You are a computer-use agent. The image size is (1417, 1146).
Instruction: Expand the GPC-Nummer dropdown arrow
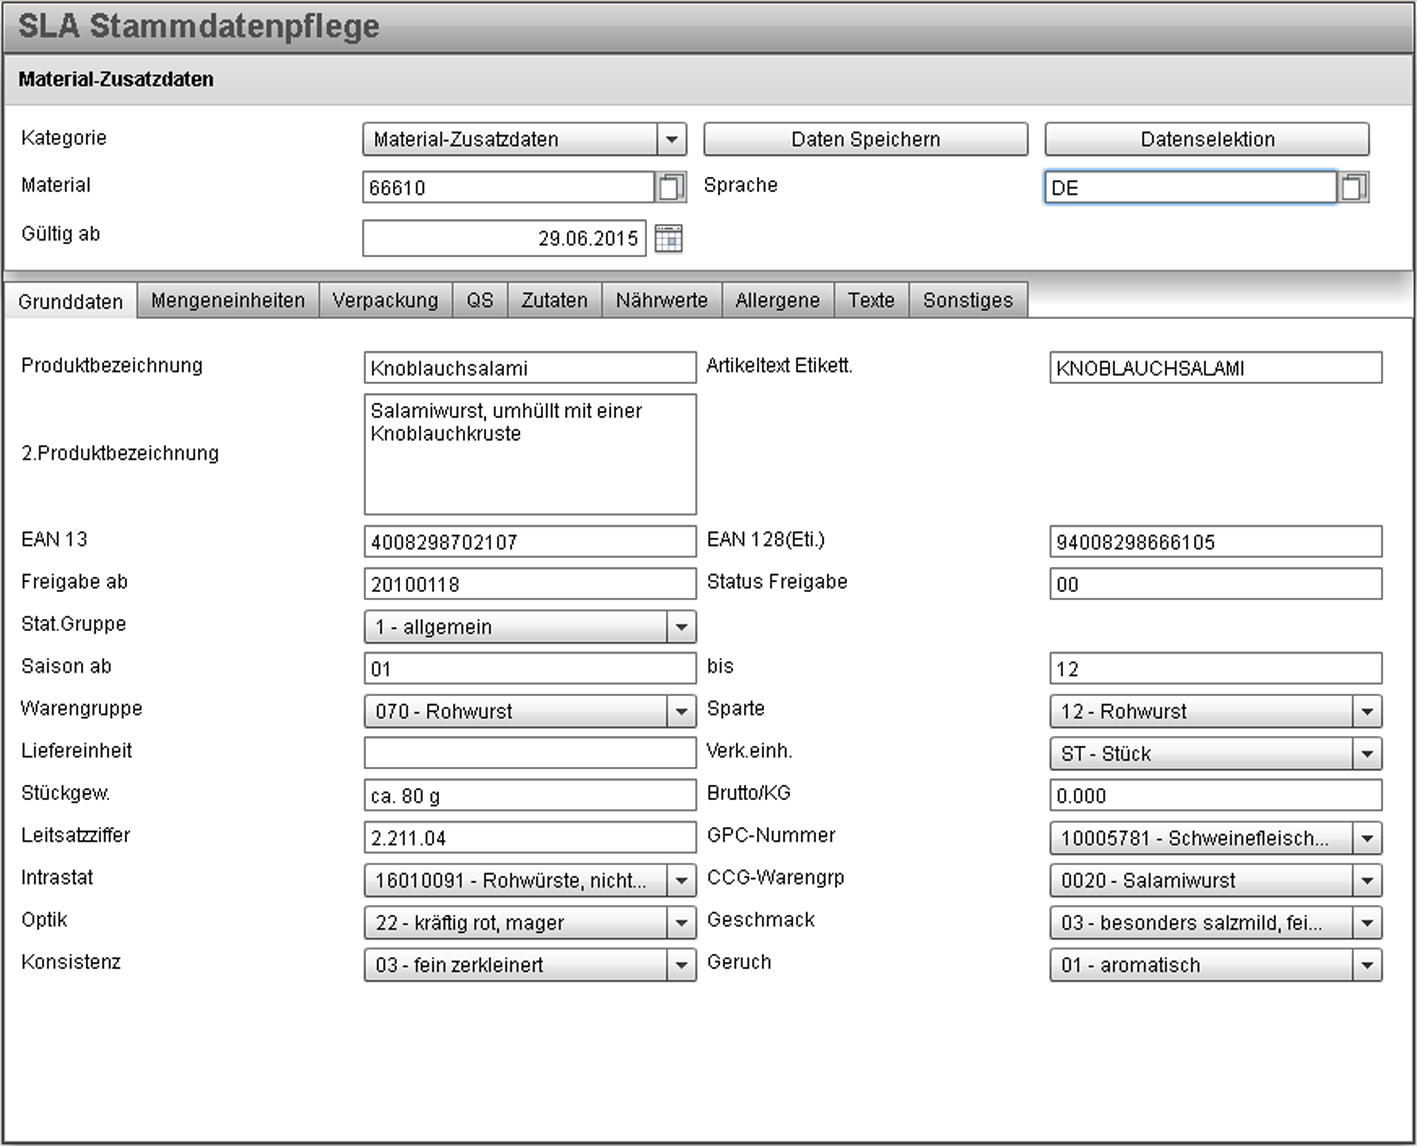[x=1367, y=838]
